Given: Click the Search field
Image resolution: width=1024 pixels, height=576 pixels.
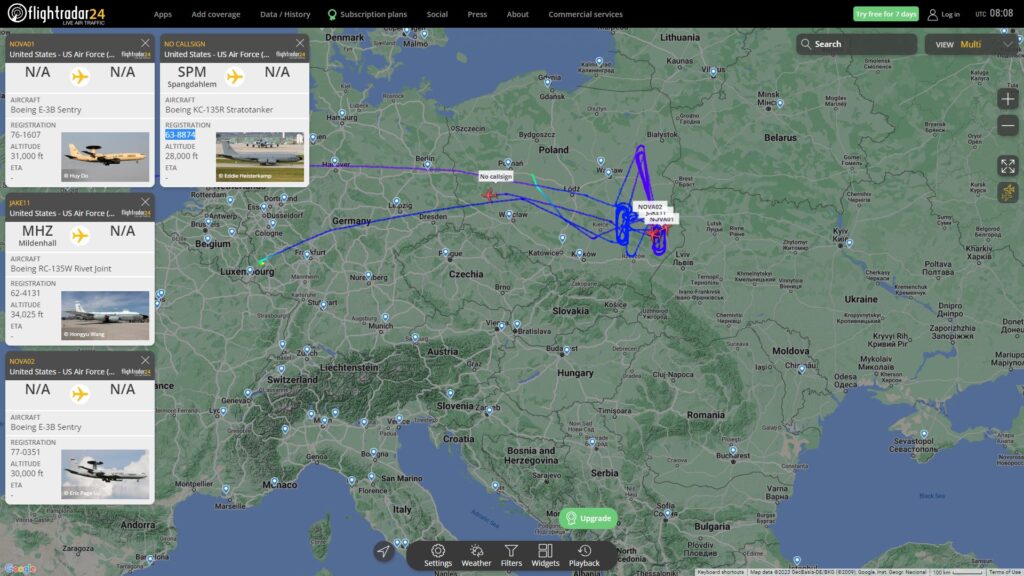Looking at the screenshot, I should click(x=856, y=44).
